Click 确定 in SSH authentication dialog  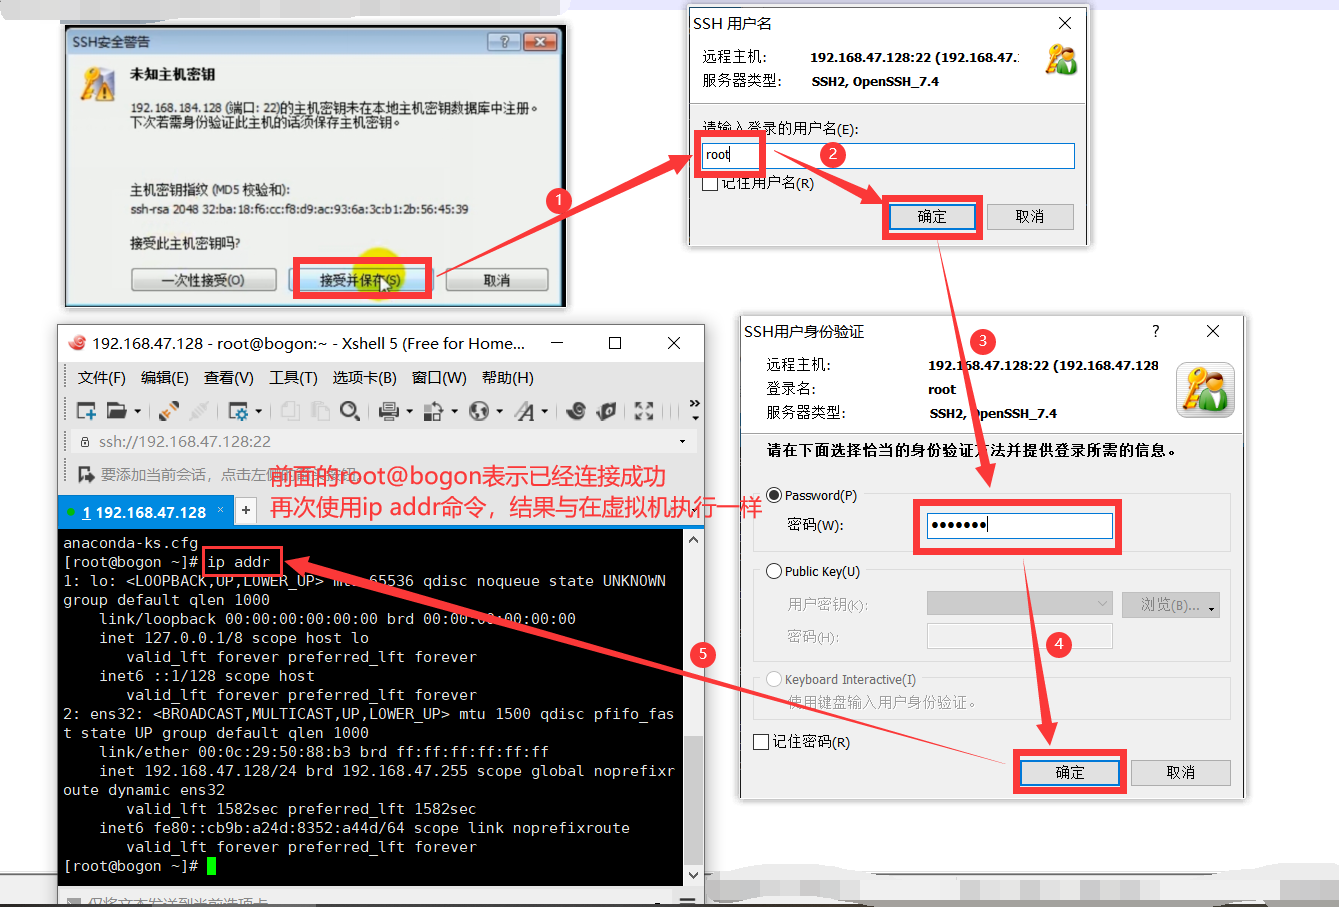click(1070, 772)
